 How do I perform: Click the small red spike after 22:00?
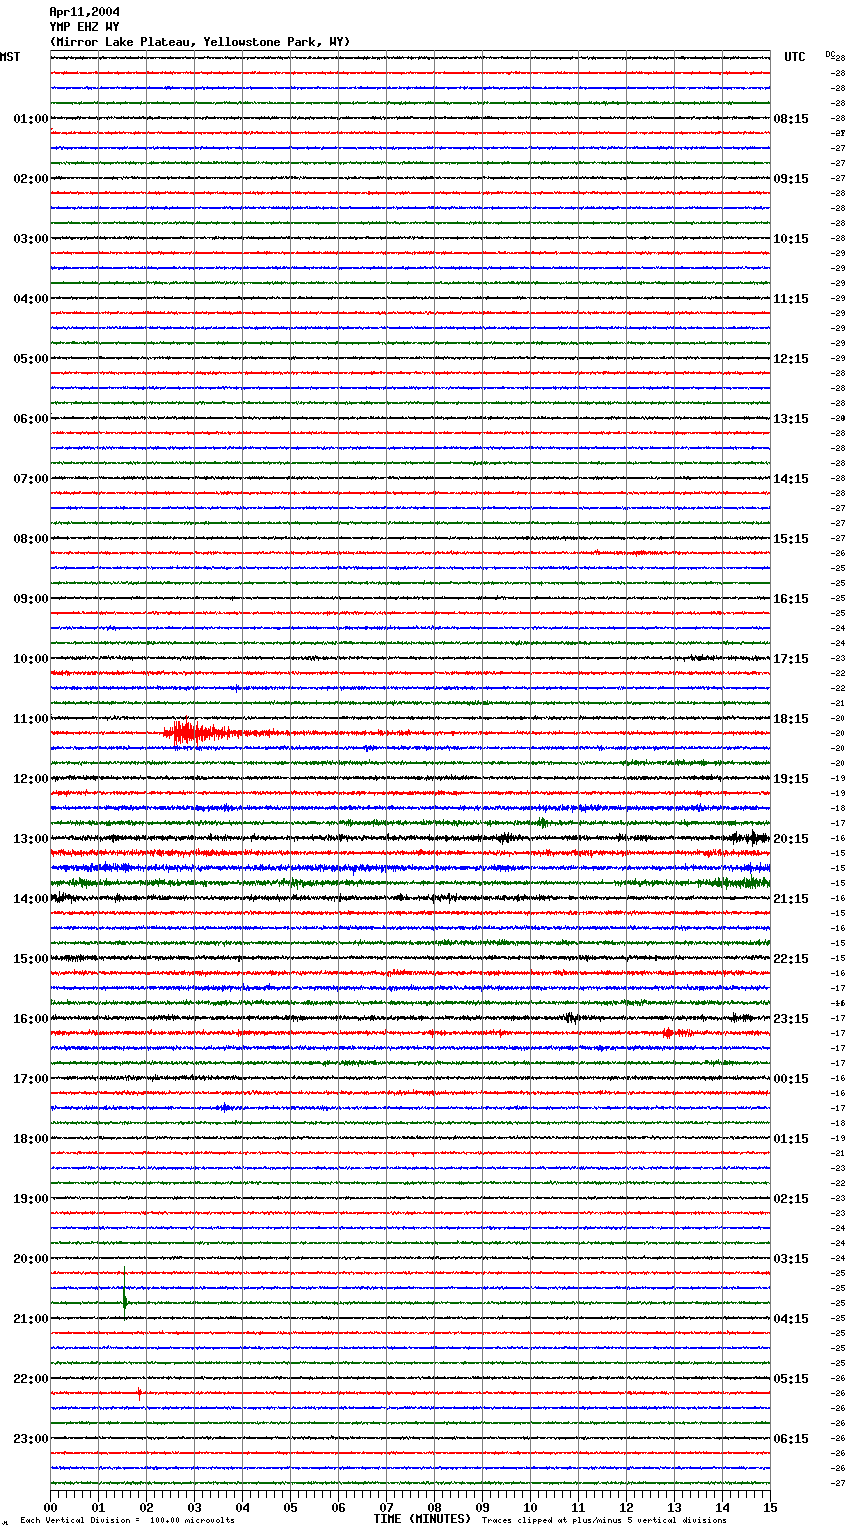click(x=139, y=1392)
